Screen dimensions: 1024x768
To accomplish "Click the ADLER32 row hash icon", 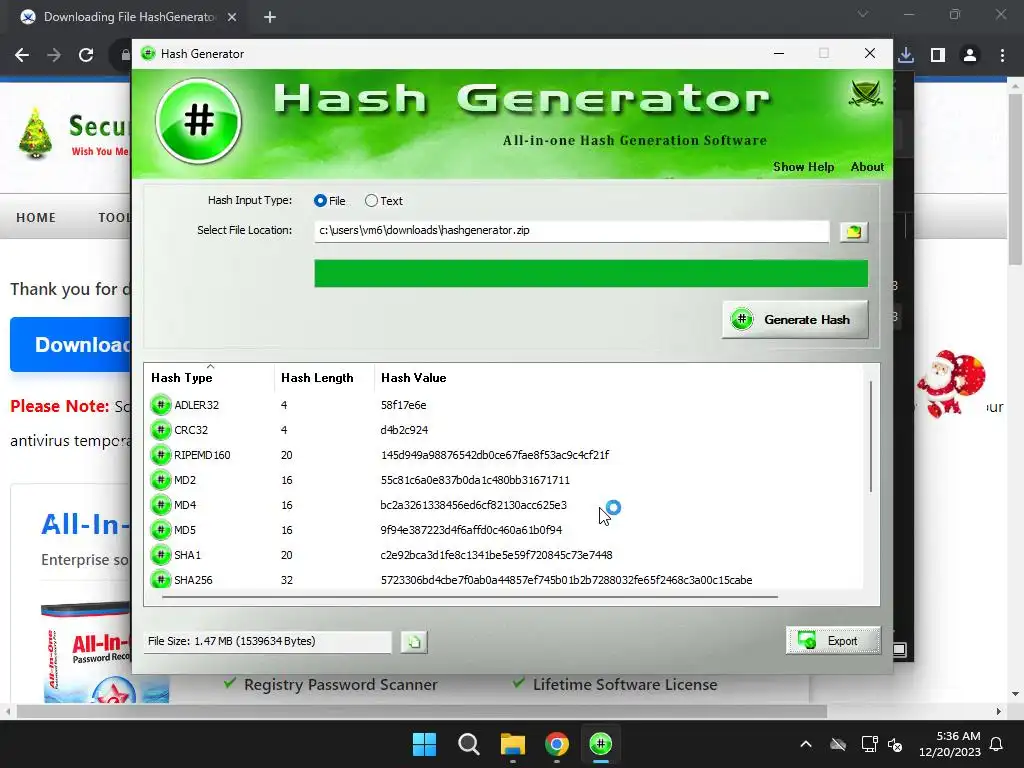I will pos(160,405).
